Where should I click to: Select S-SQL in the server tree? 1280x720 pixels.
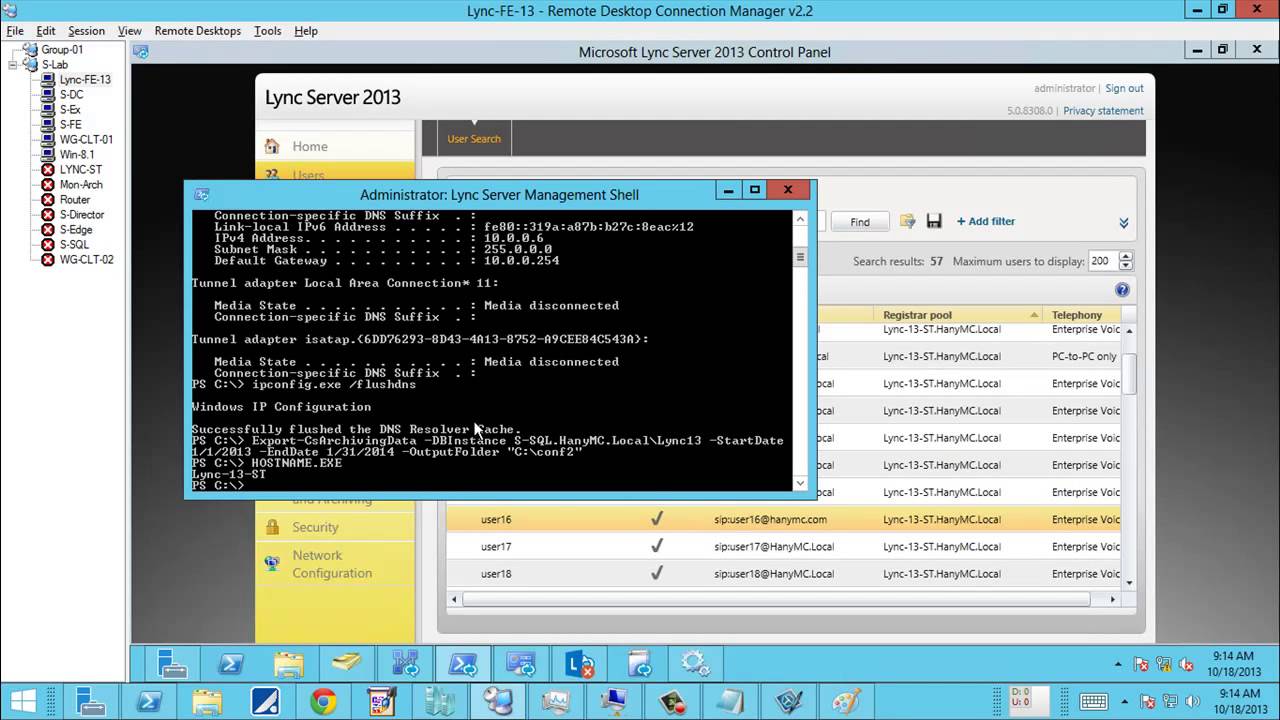coord(74,244)
